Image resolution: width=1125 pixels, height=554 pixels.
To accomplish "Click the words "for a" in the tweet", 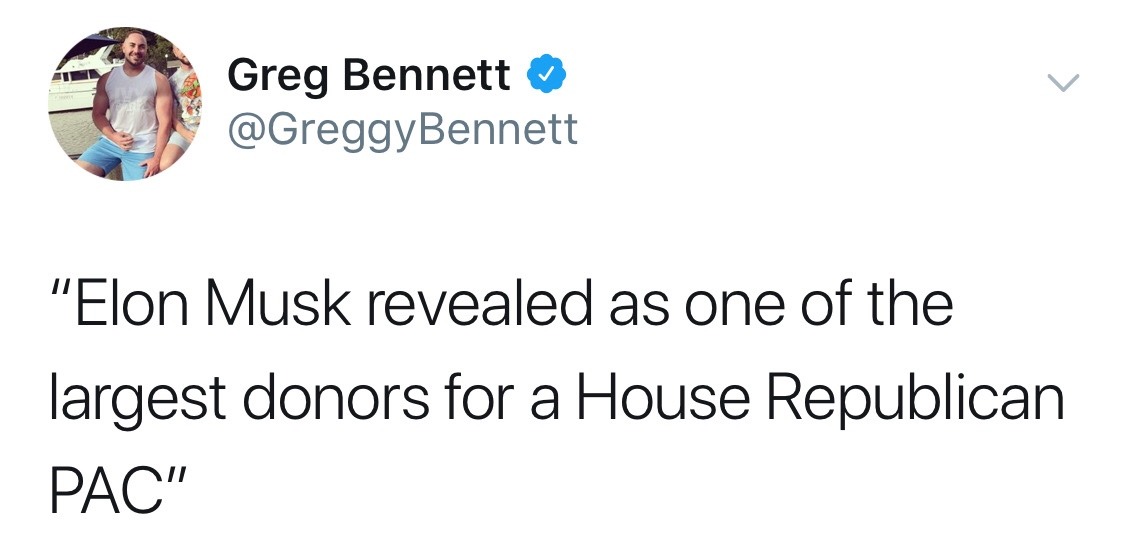I will (507, 397).
